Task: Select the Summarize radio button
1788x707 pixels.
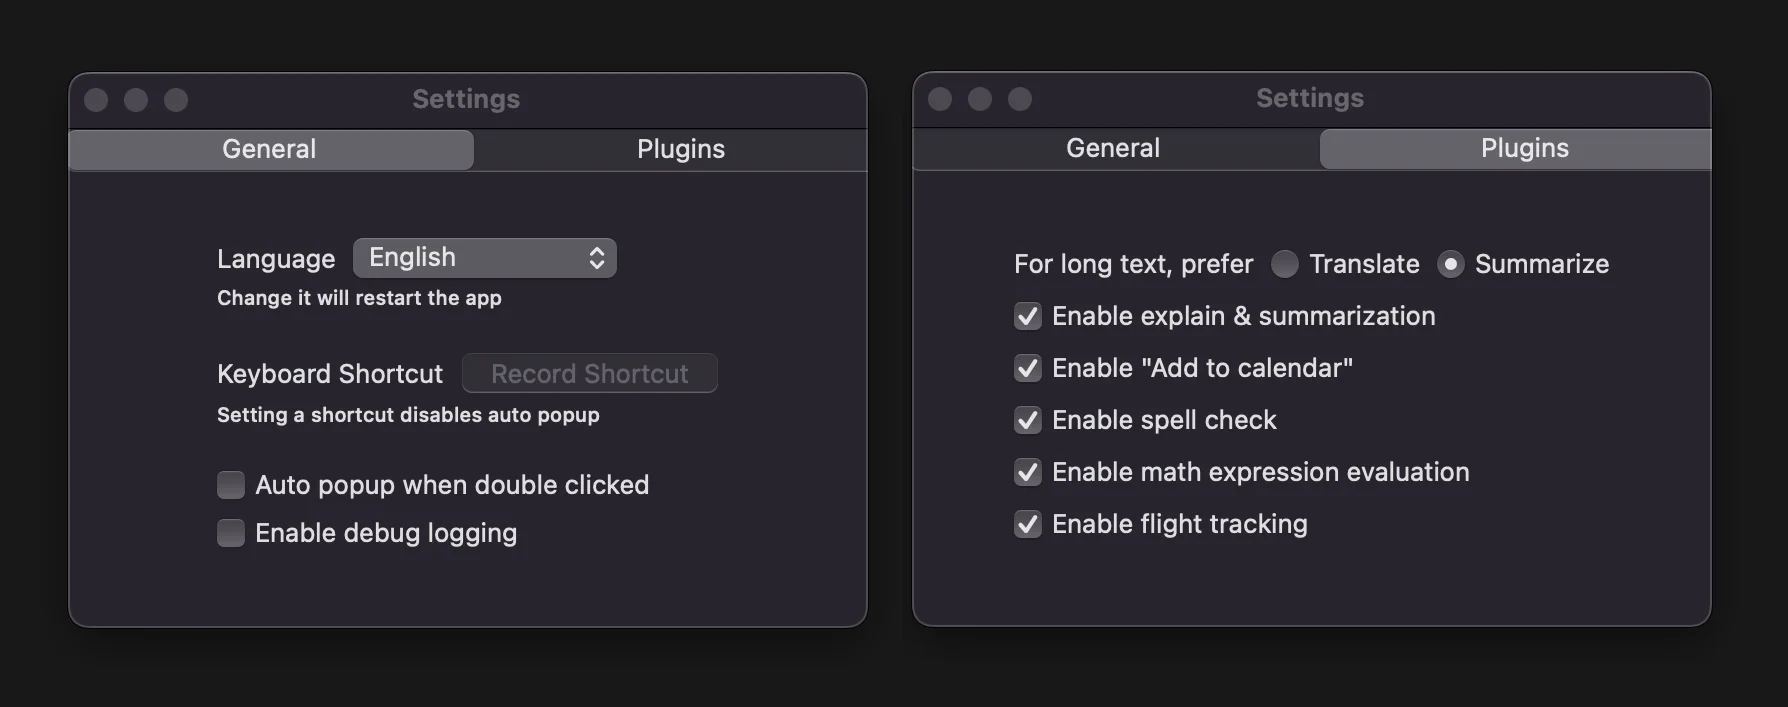Action: (x=1451, y=264)
